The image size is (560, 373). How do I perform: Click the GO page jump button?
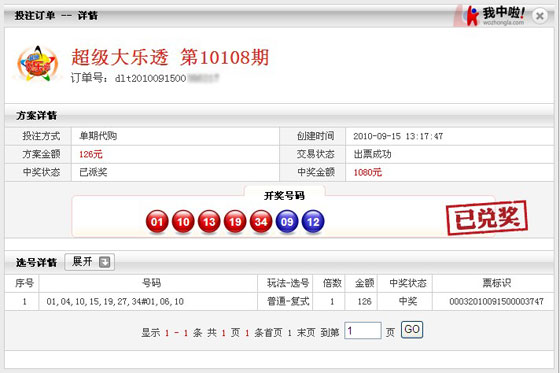tap(412, 329)
